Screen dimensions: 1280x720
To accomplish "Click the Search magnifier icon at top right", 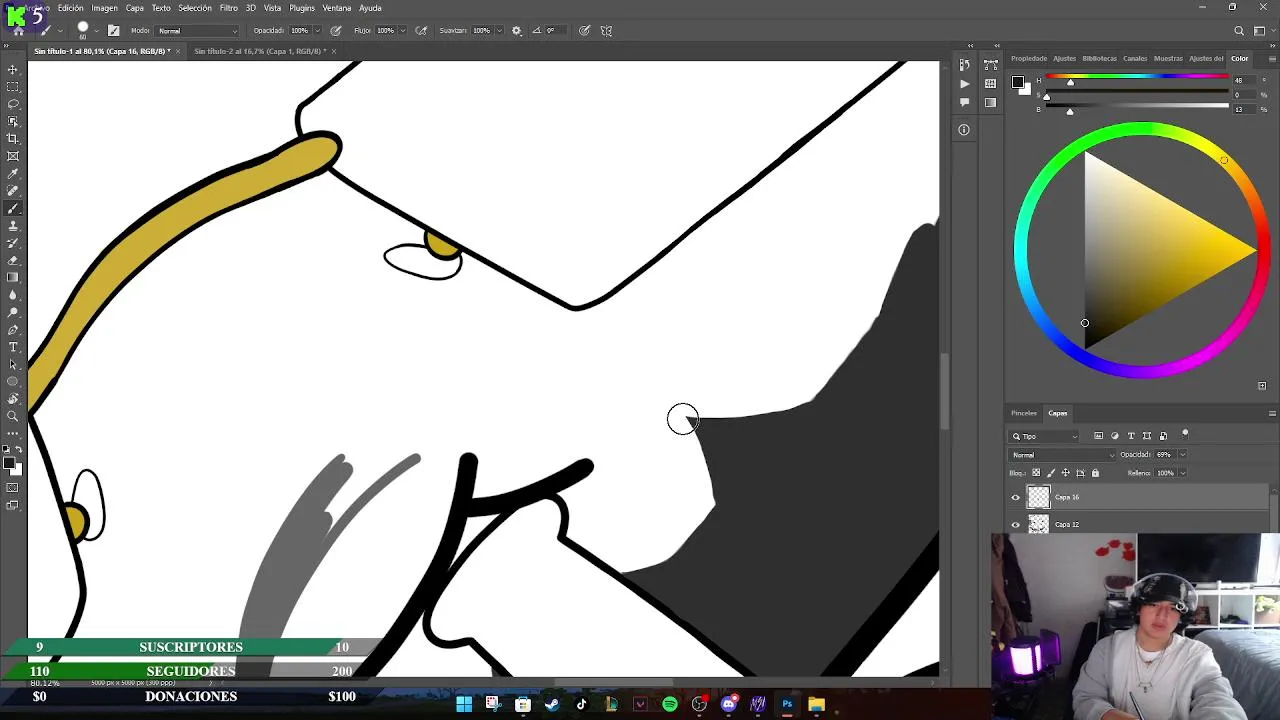I will pos(1239,31).
